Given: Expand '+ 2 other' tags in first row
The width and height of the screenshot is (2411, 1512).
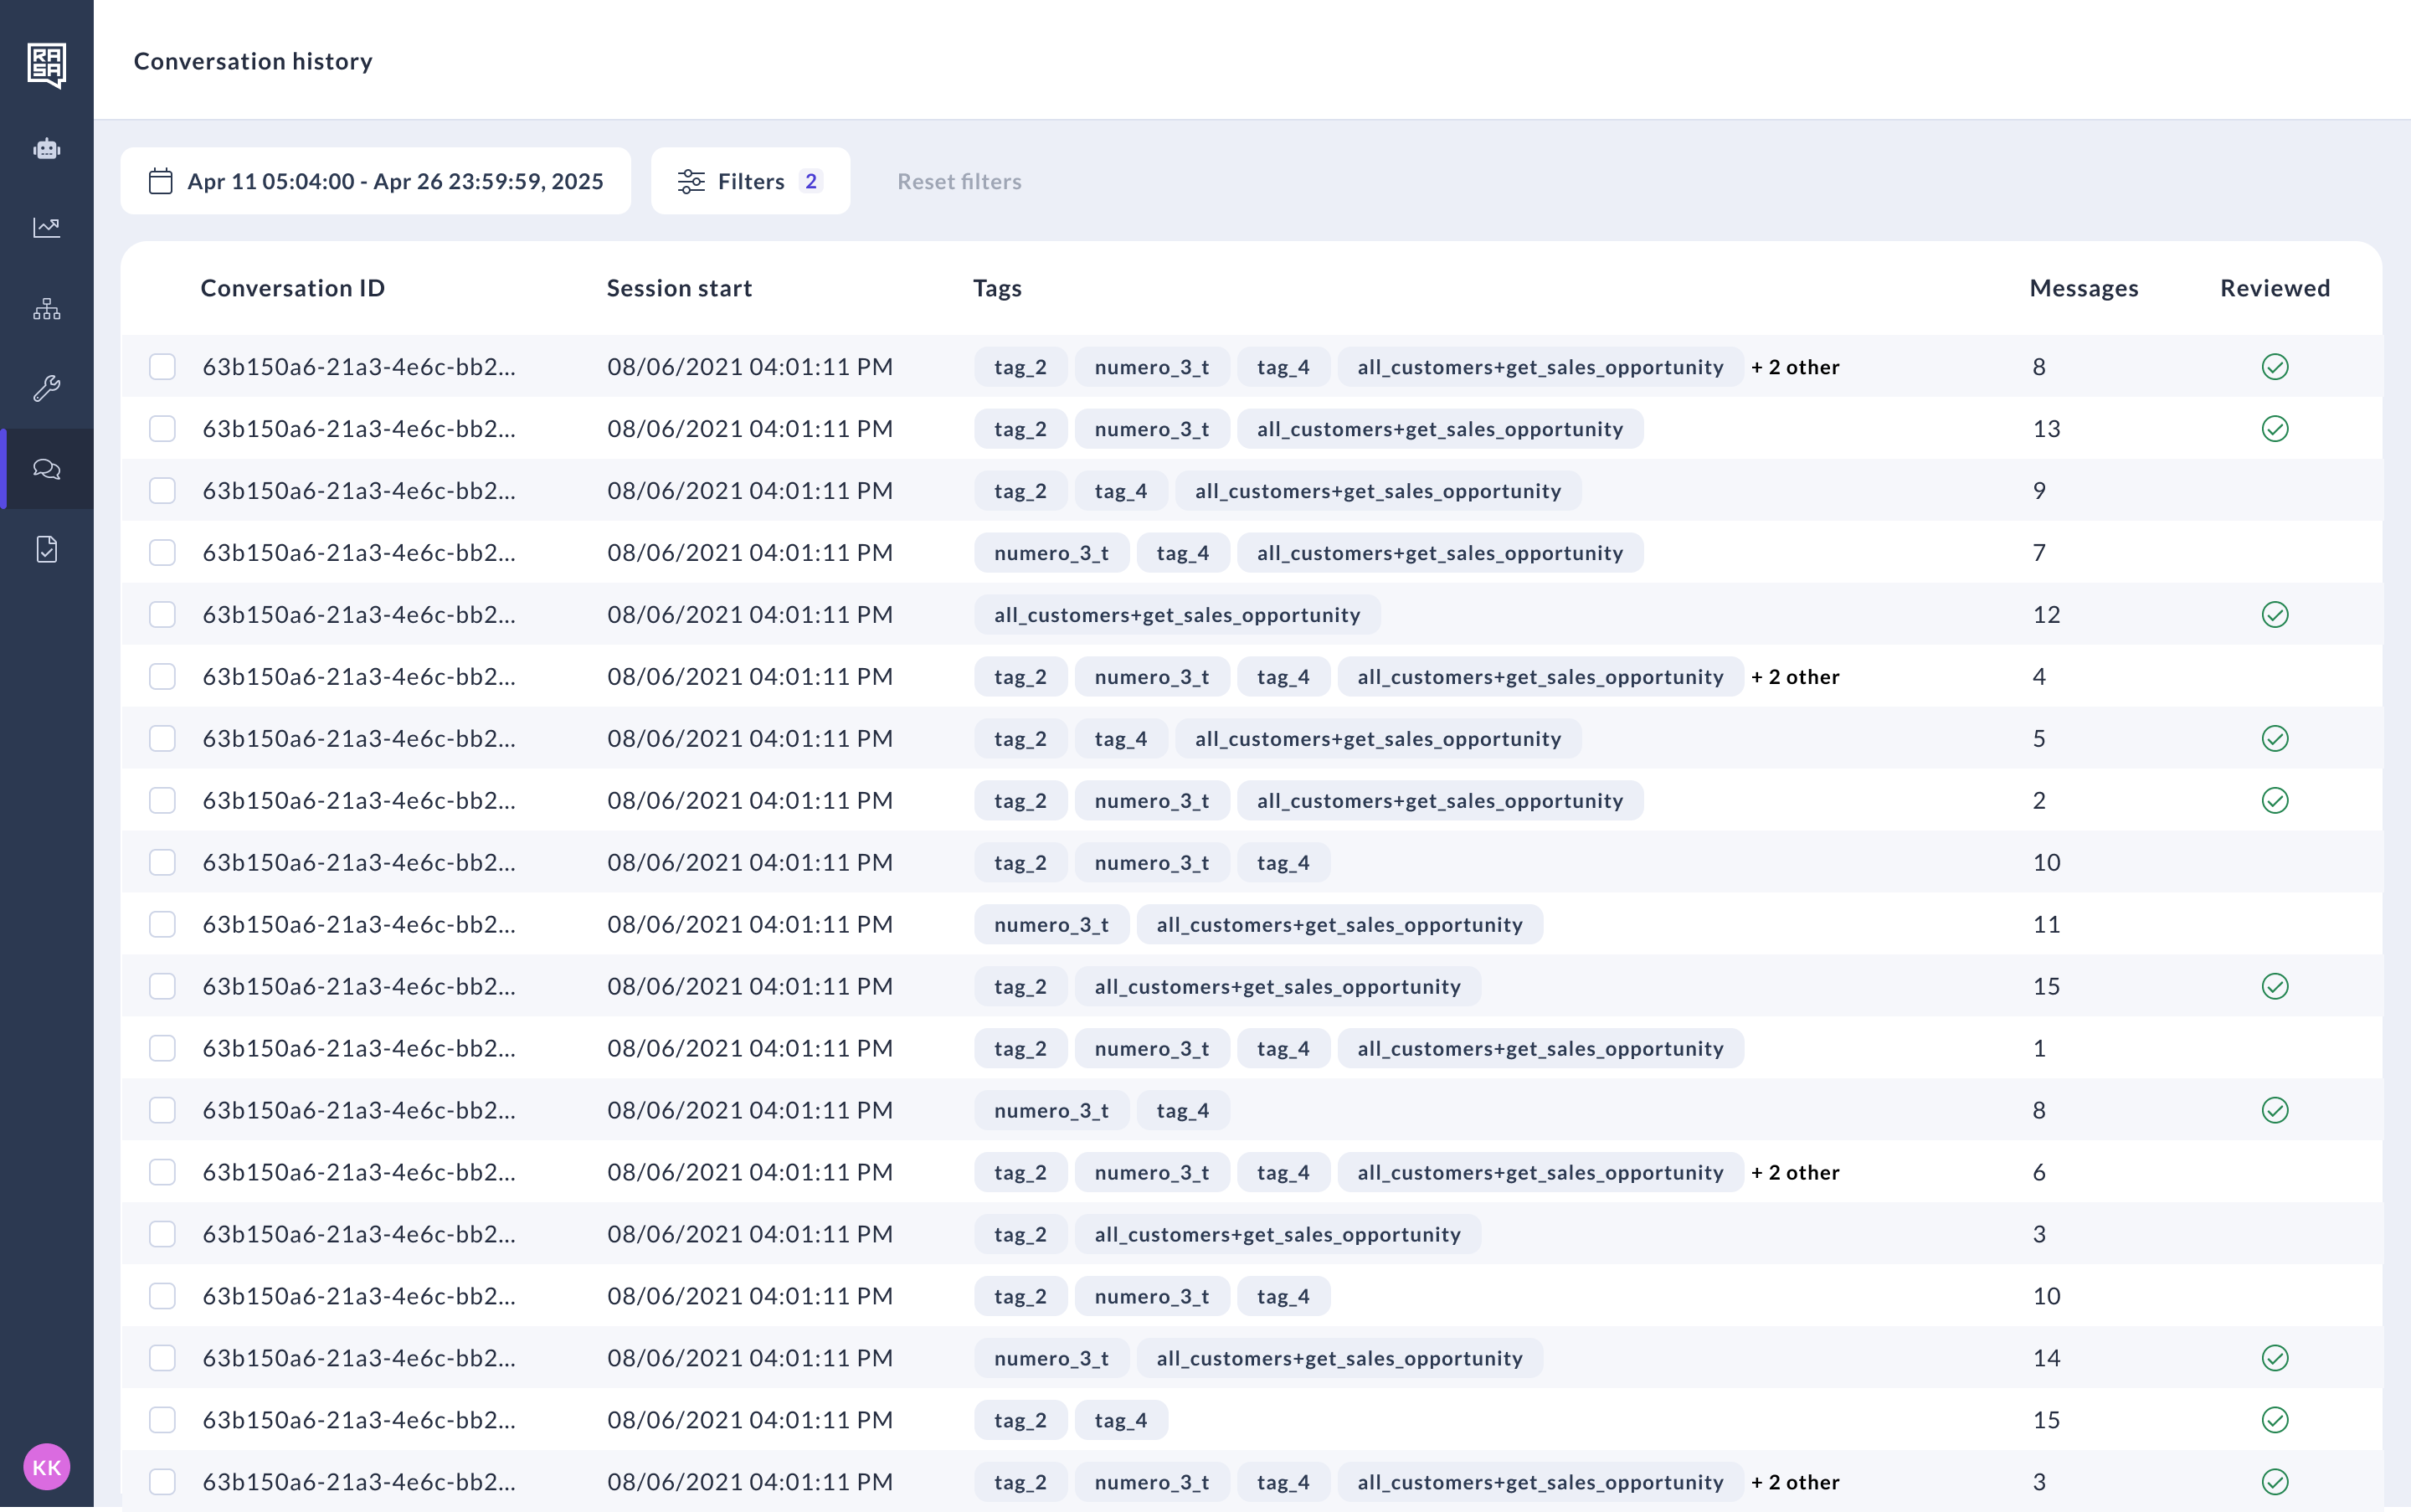Looking at the screenshot, I should [1795, 367].
